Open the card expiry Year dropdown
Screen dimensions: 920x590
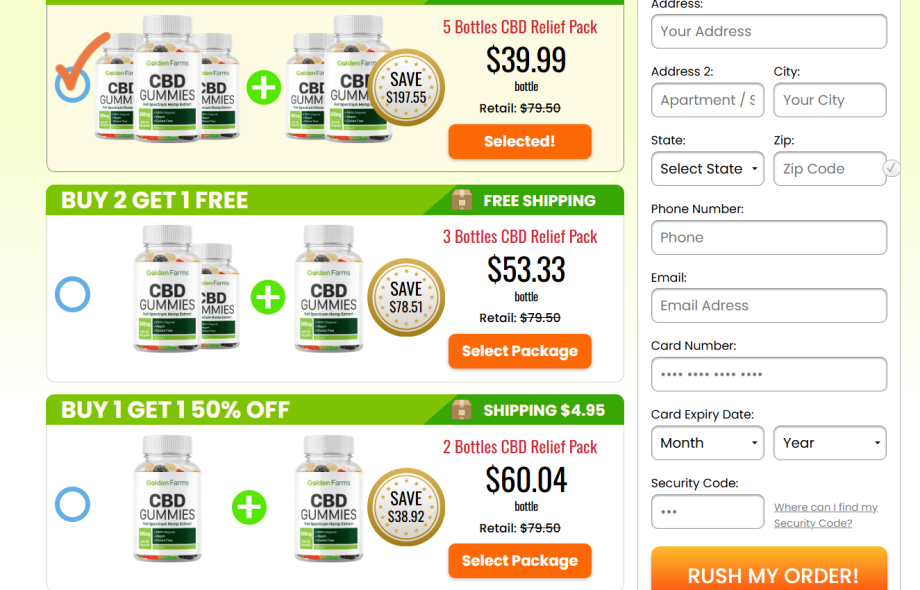click(x=830, y=443)
